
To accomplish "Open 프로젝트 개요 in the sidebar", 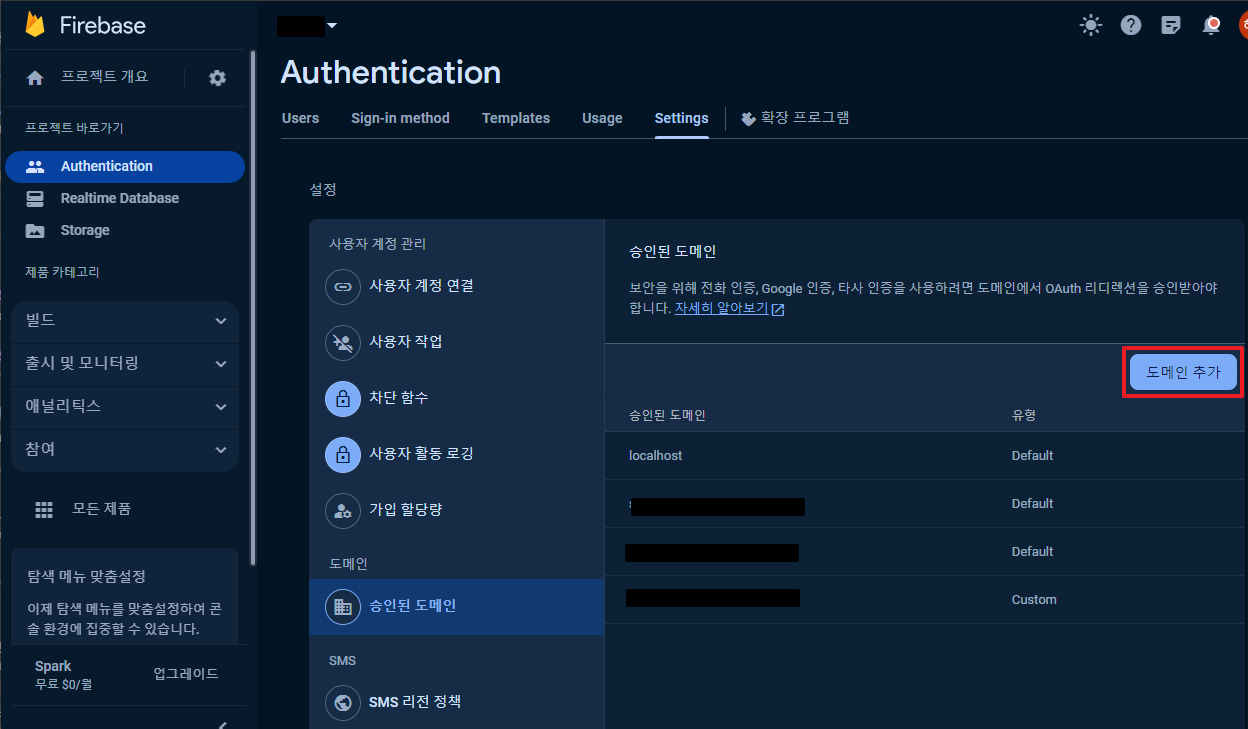I will (x=104, y=77).
